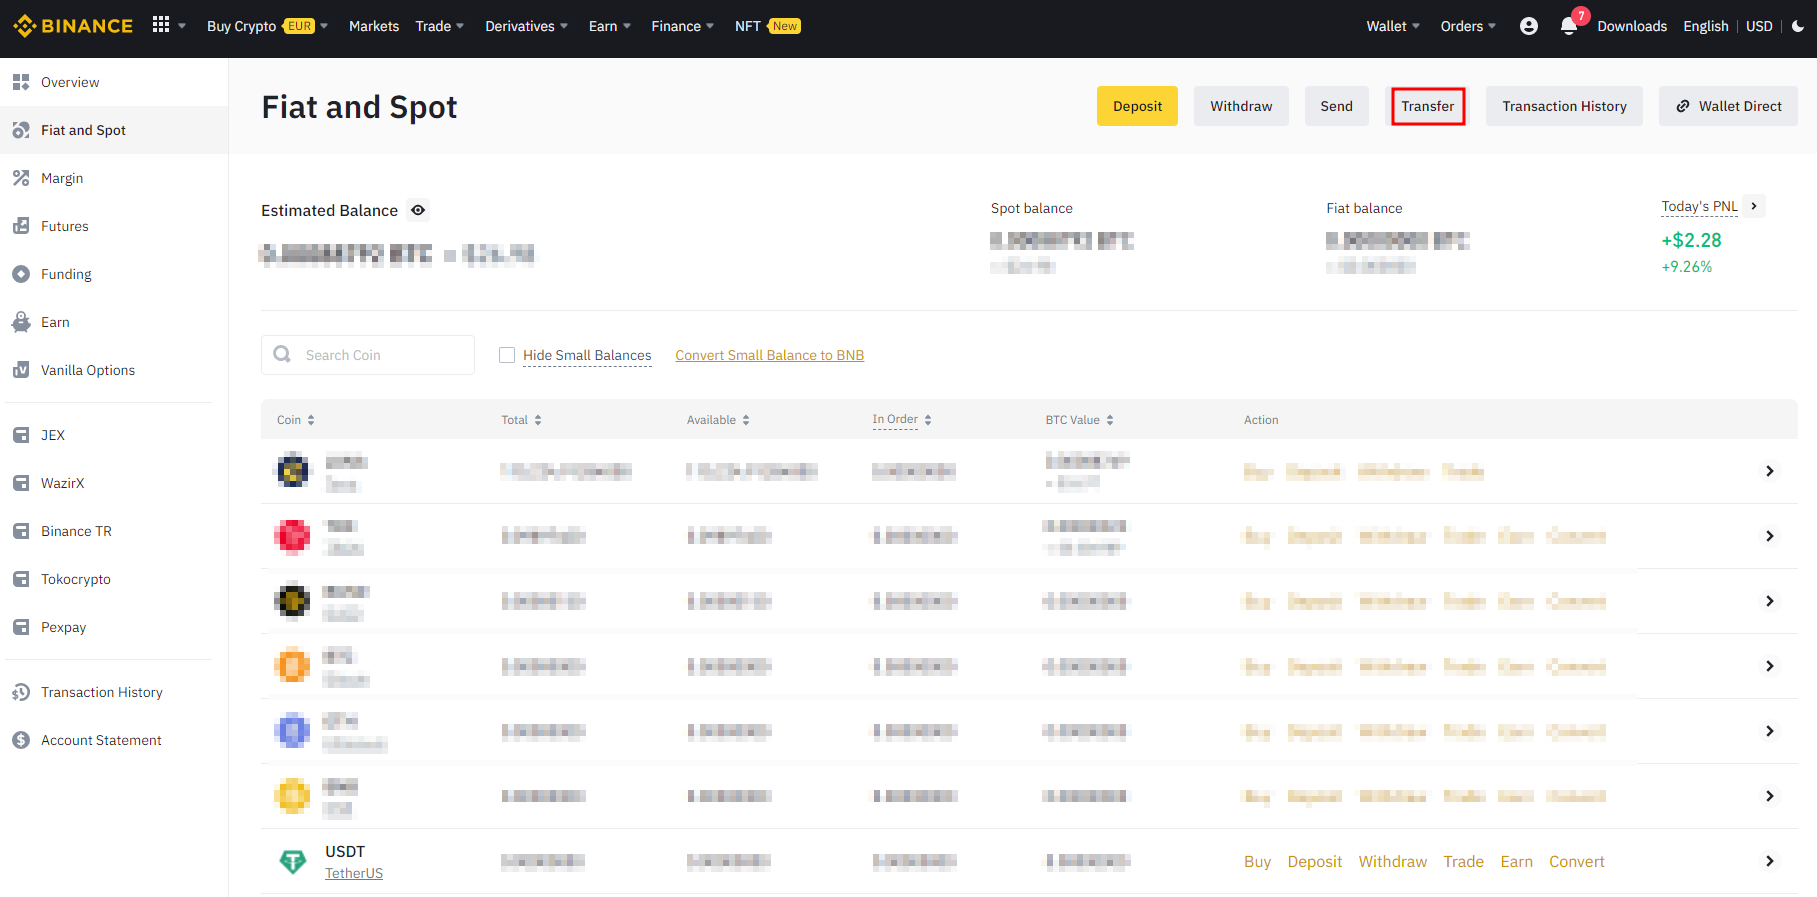The height and width of the screenshot is (897, 1817).
Task: Click the USDT Tether coin icon
Action: point(292,861)
